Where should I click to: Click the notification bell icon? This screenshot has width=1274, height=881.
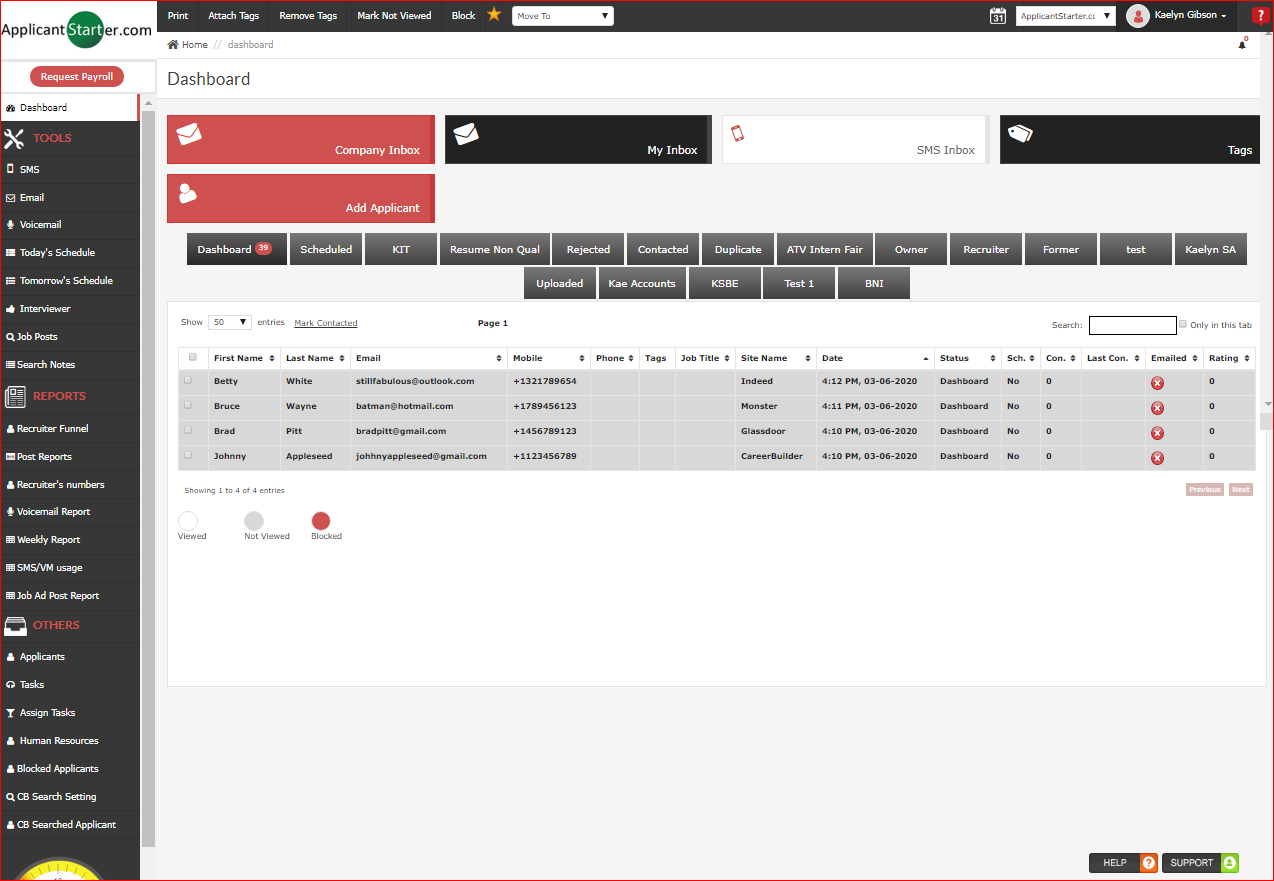pos(1241,44)
